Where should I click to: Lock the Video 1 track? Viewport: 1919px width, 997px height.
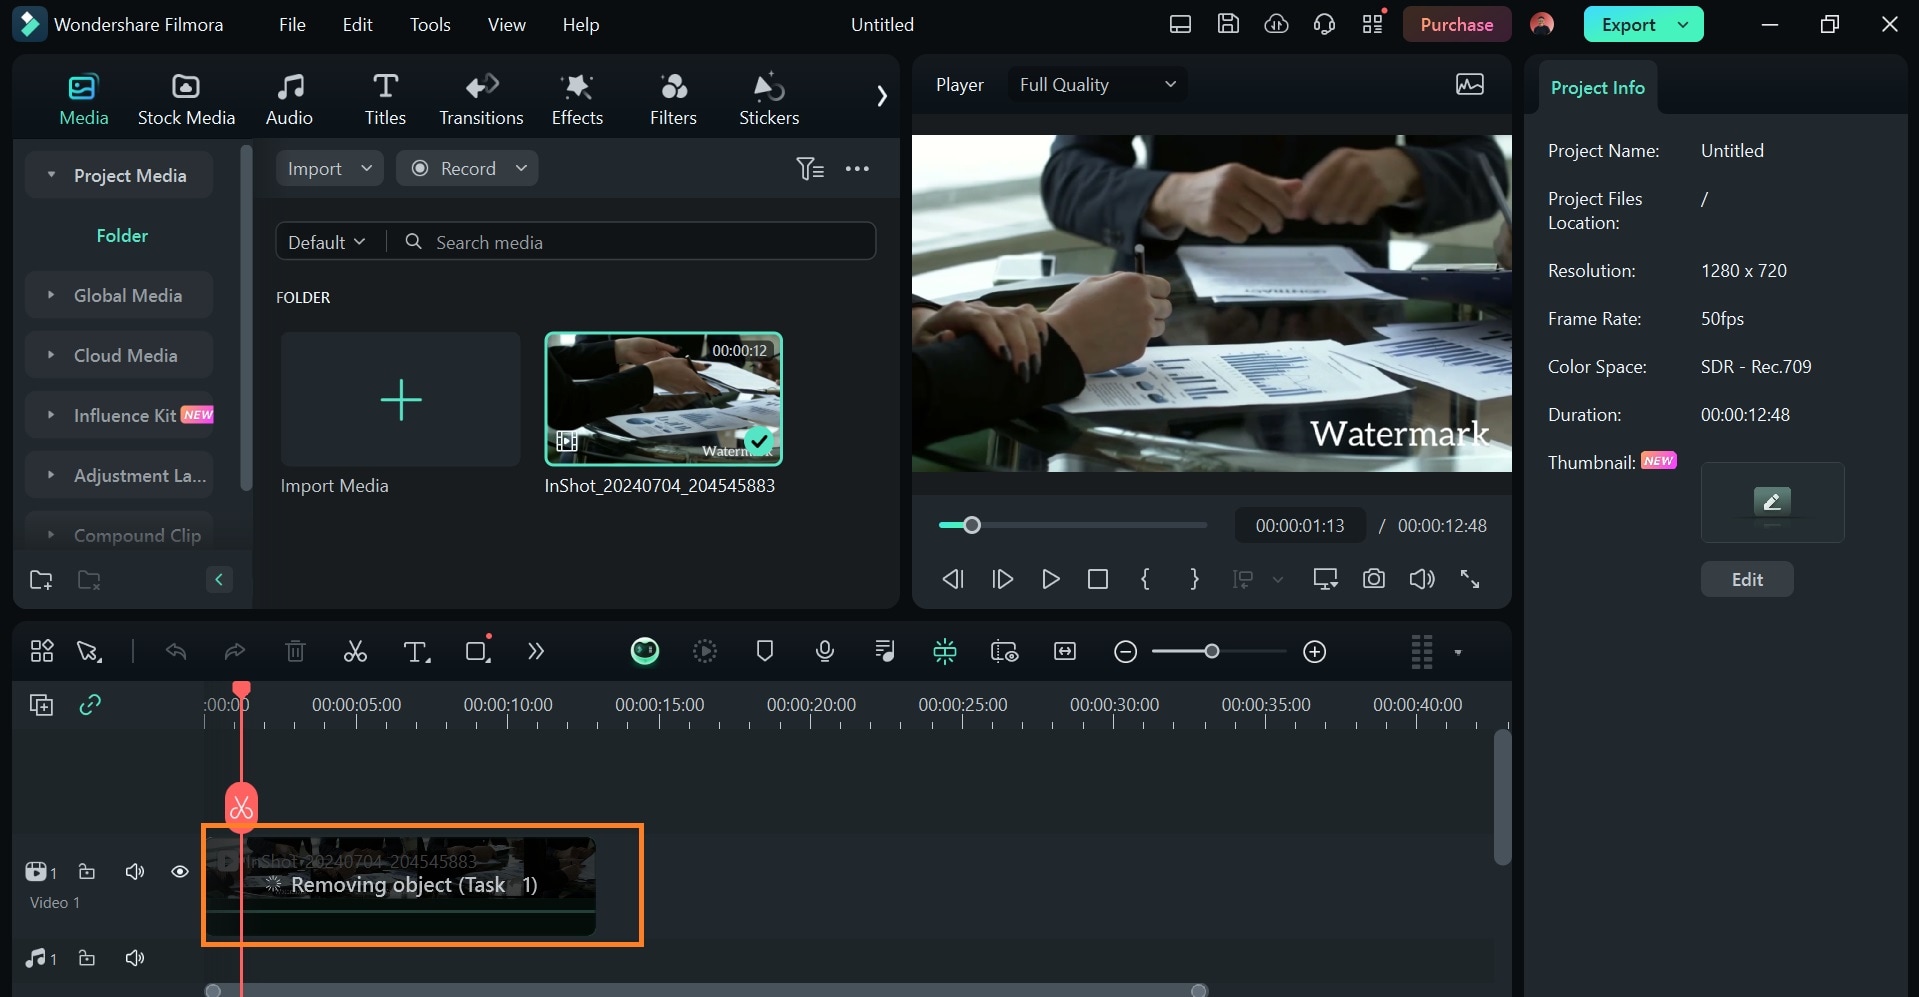click(x=87, y=872)
